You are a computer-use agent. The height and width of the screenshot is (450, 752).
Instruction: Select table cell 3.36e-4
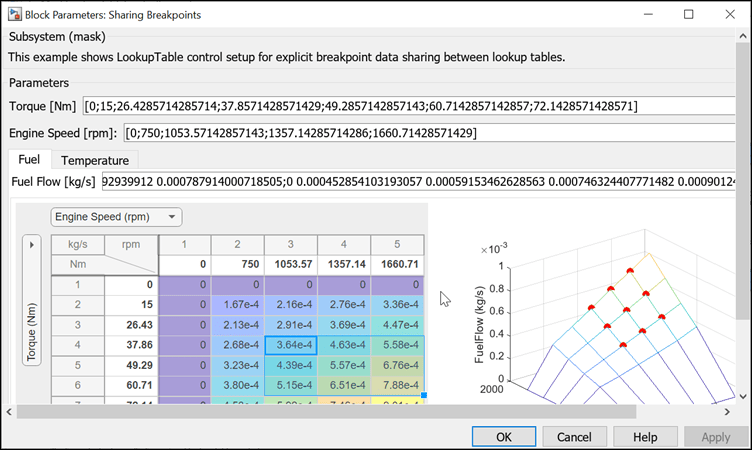point(397,305)
